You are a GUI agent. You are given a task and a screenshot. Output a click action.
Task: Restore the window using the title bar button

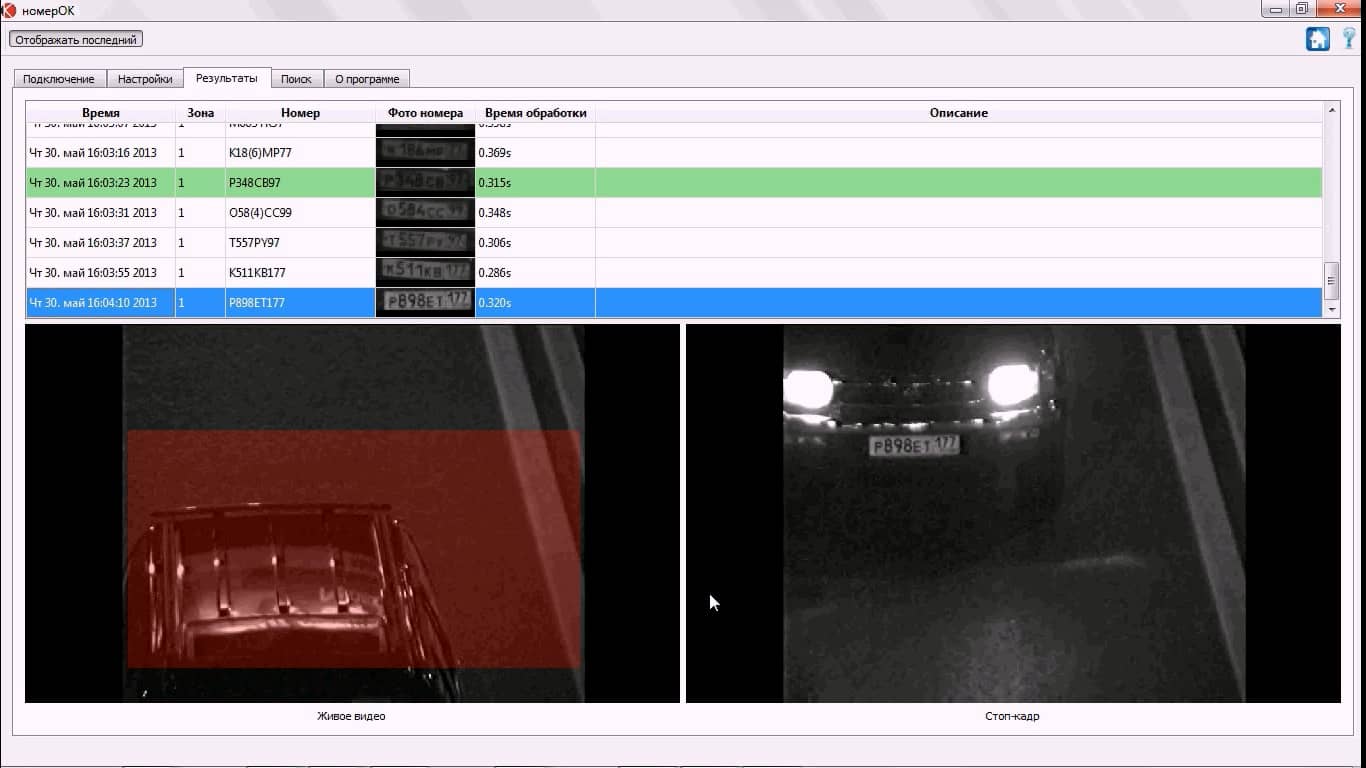point(1301,9)
